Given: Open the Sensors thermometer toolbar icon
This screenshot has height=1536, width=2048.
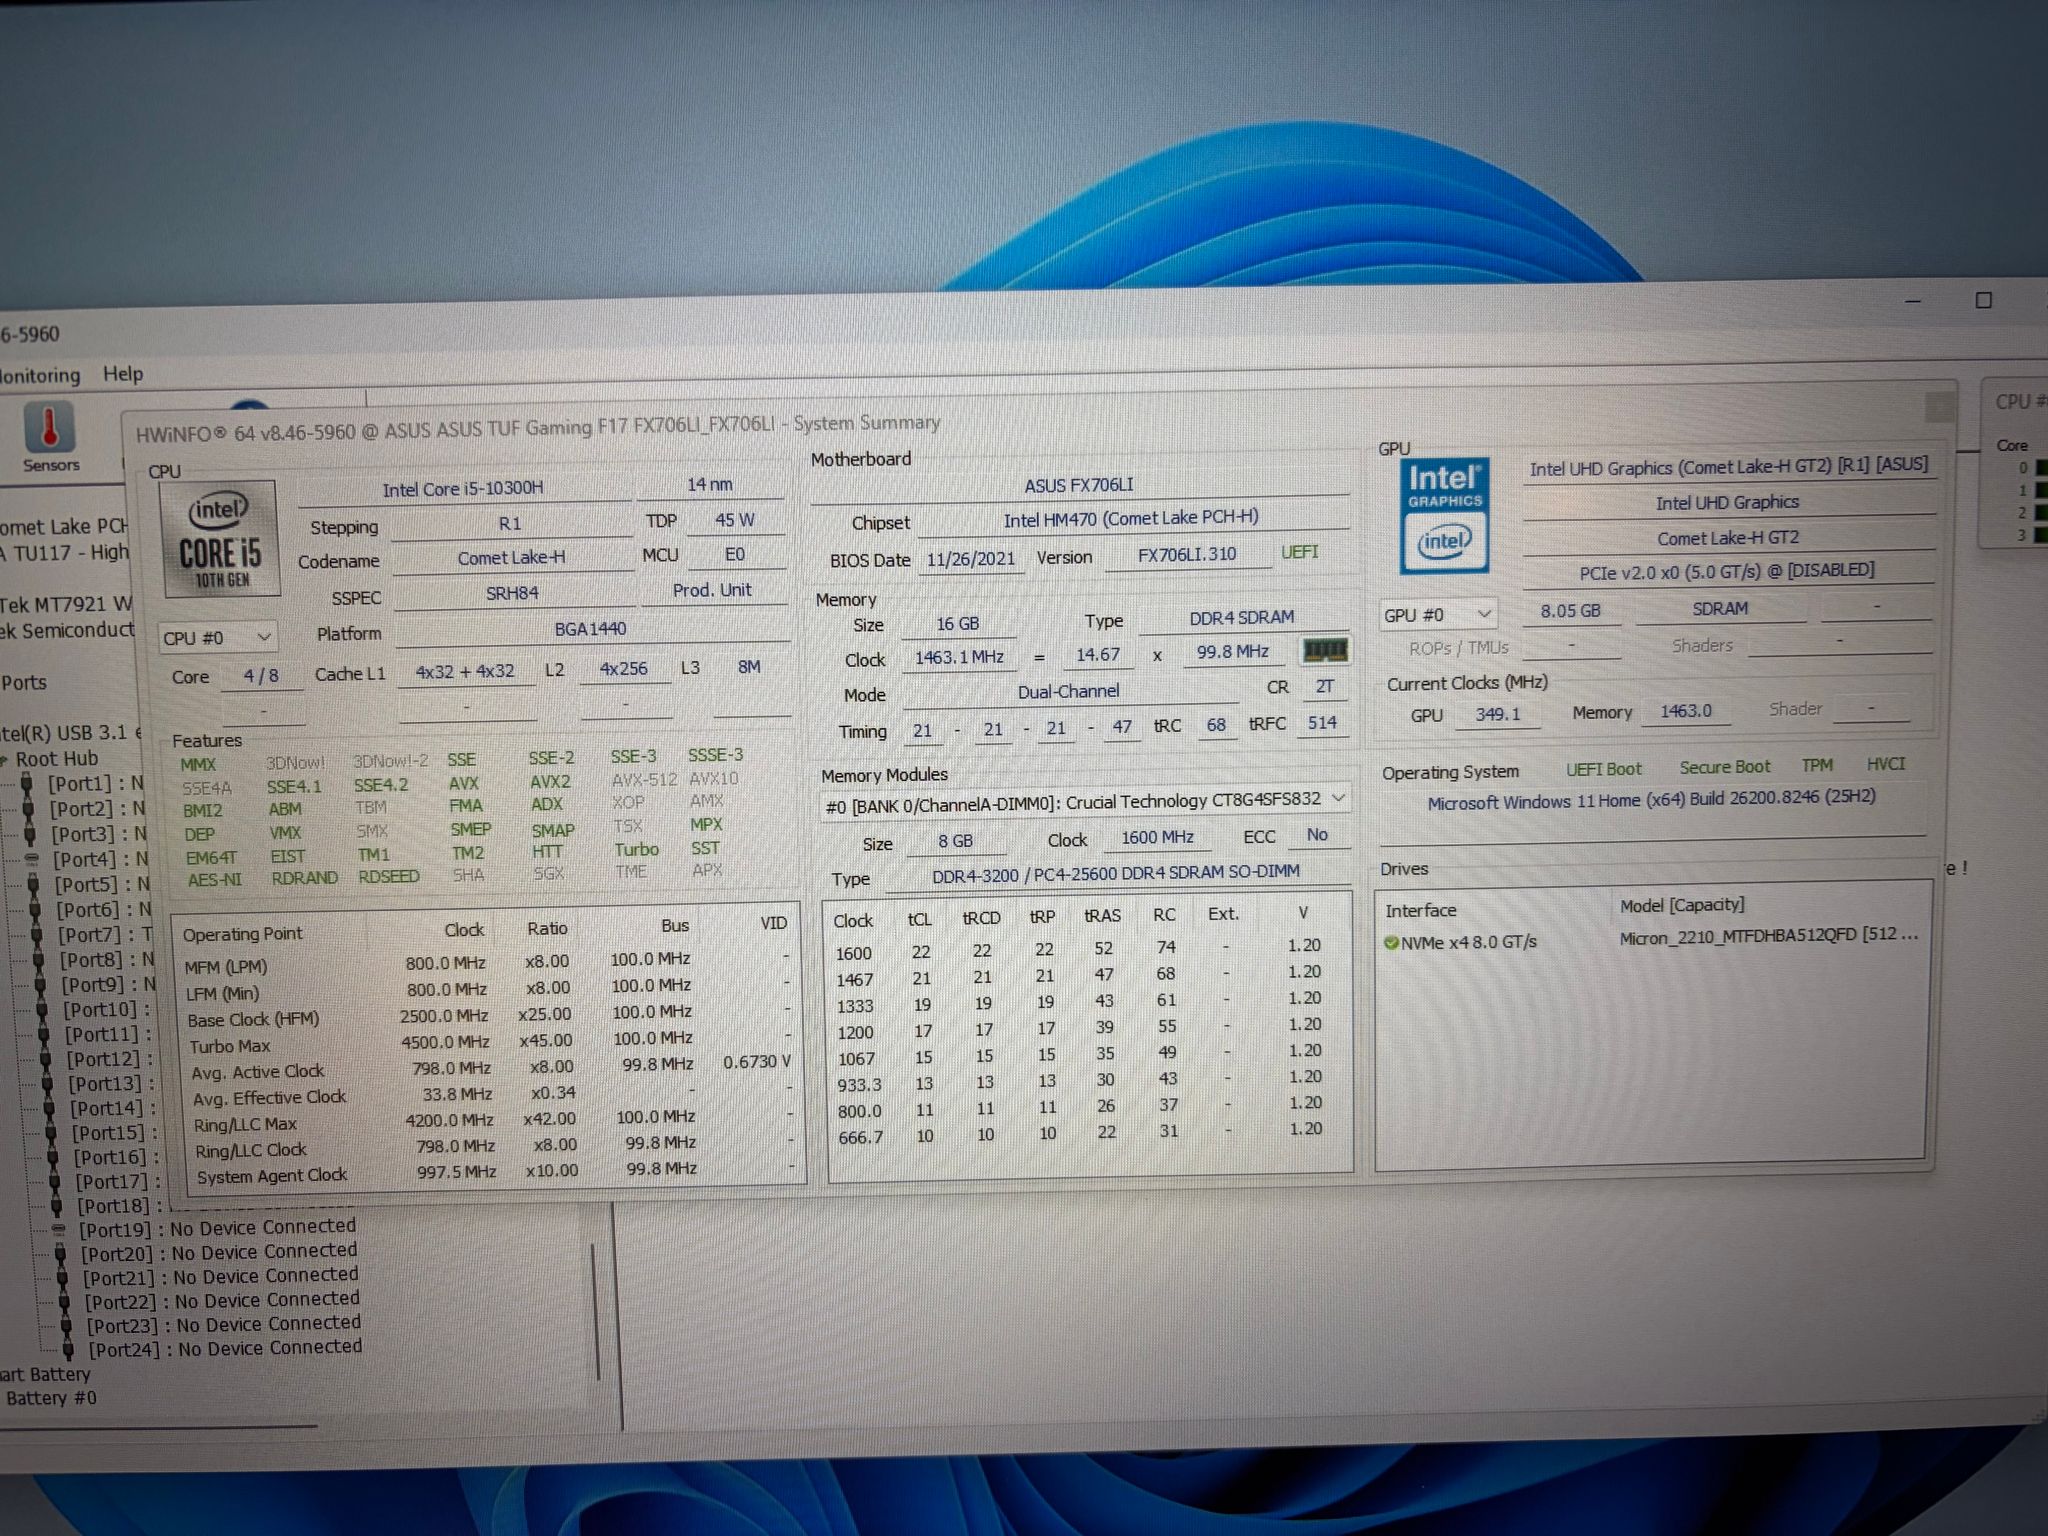Looking at the screenshot, I should 50,437.
